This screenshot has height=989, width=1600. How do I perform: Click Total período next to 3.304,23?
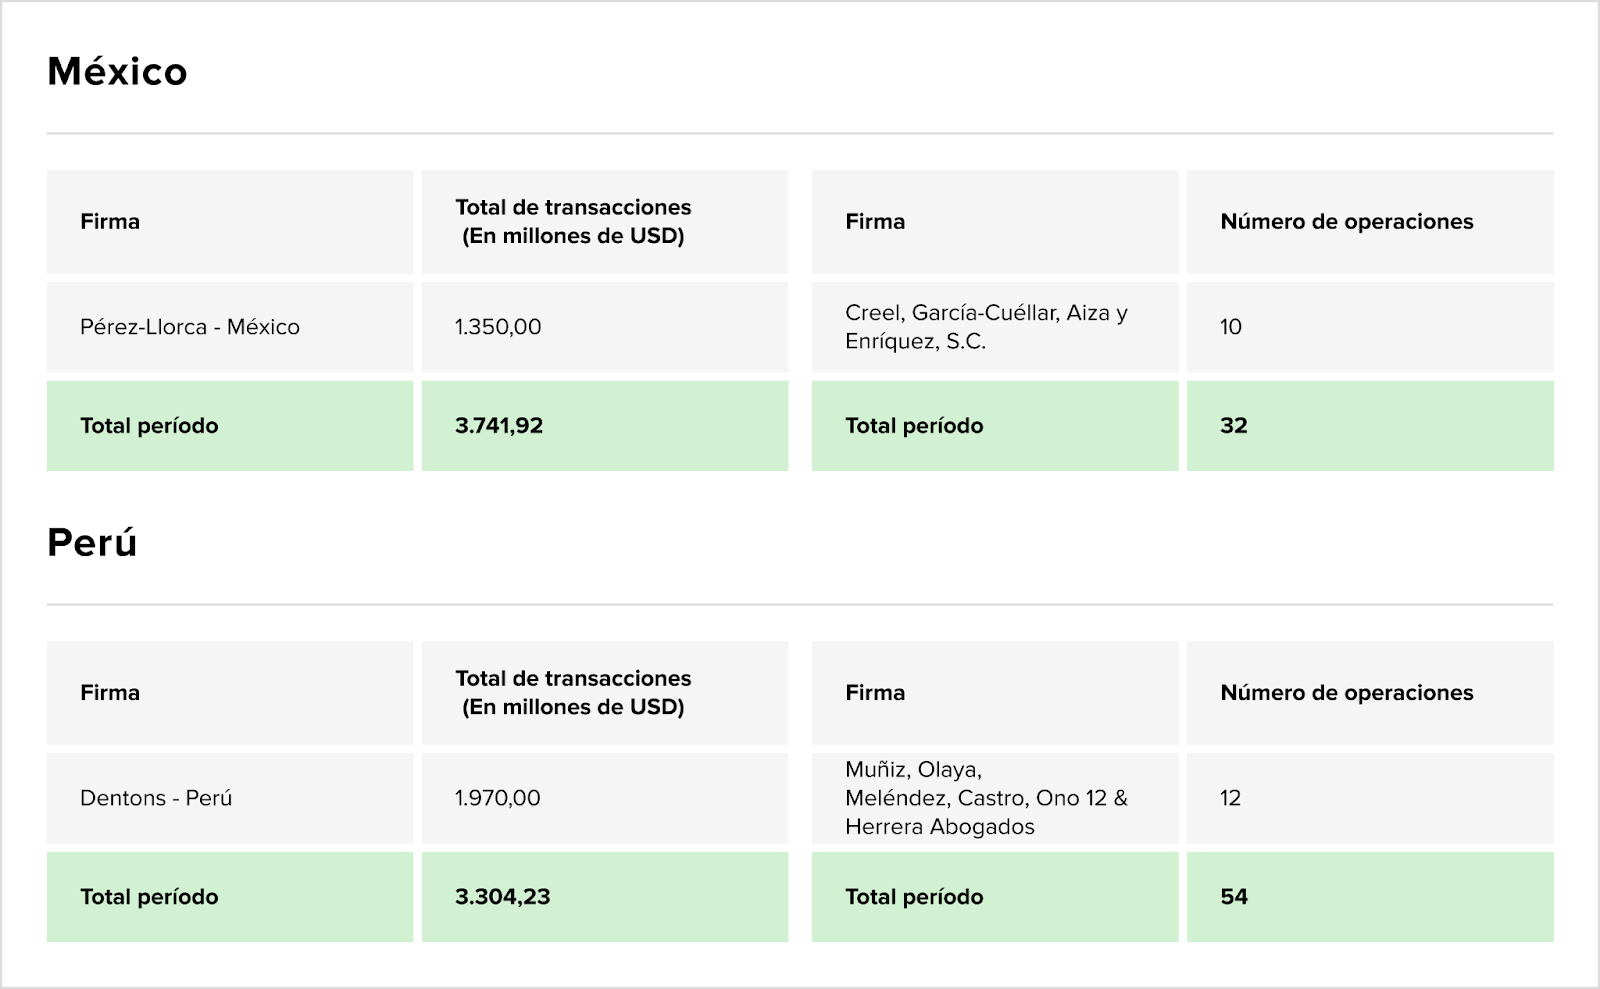coord(230,897)
